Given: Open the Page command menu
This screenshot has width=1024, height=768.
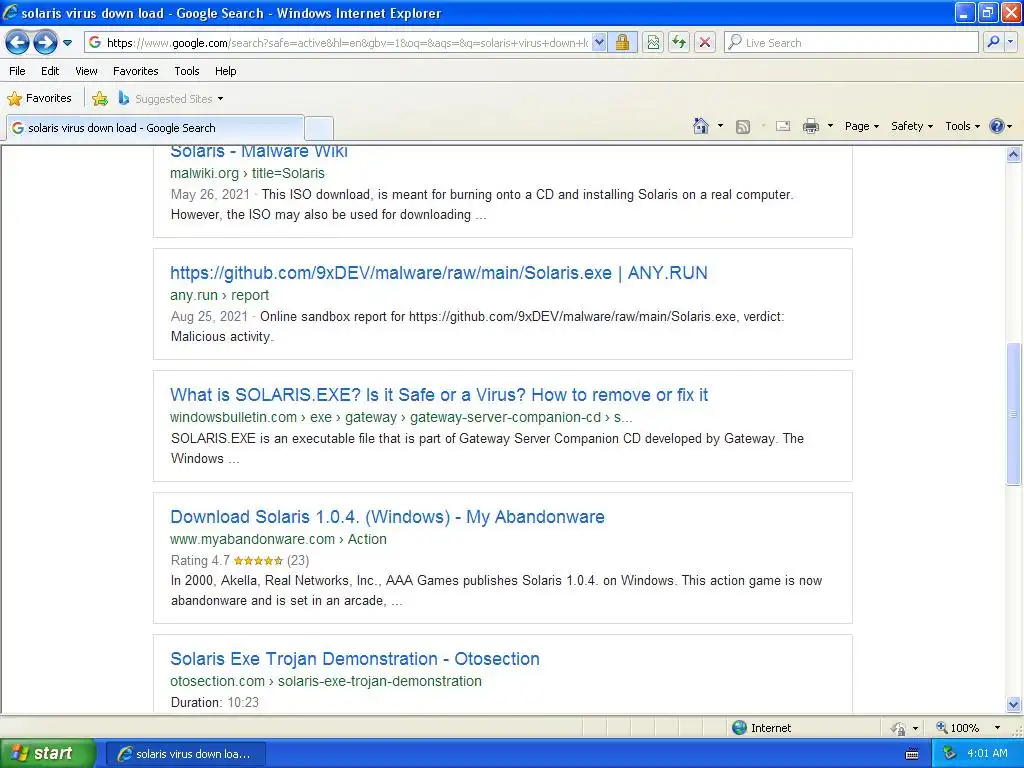Looking at the screenshot, I should coord(861,126).
